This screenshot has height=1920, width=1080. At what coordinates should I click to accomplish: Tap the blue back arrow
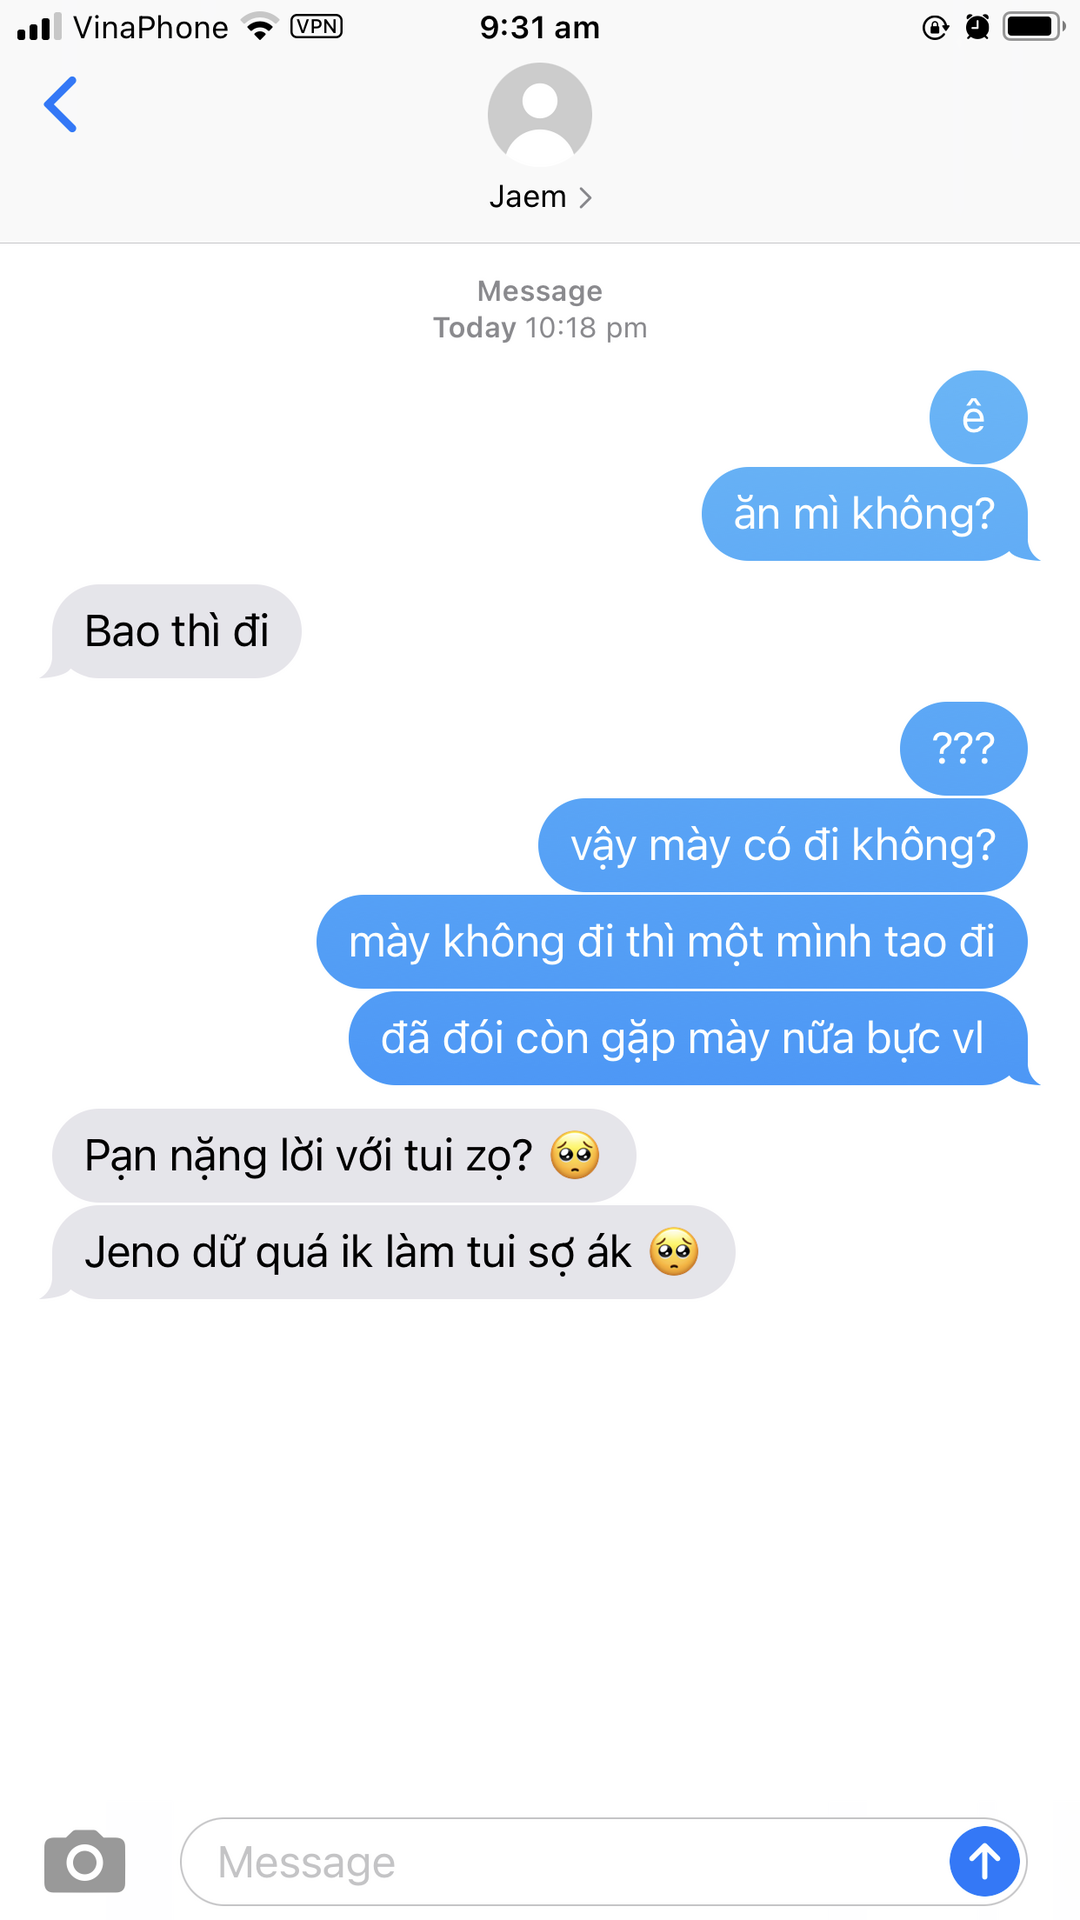(x=60, y=104)
